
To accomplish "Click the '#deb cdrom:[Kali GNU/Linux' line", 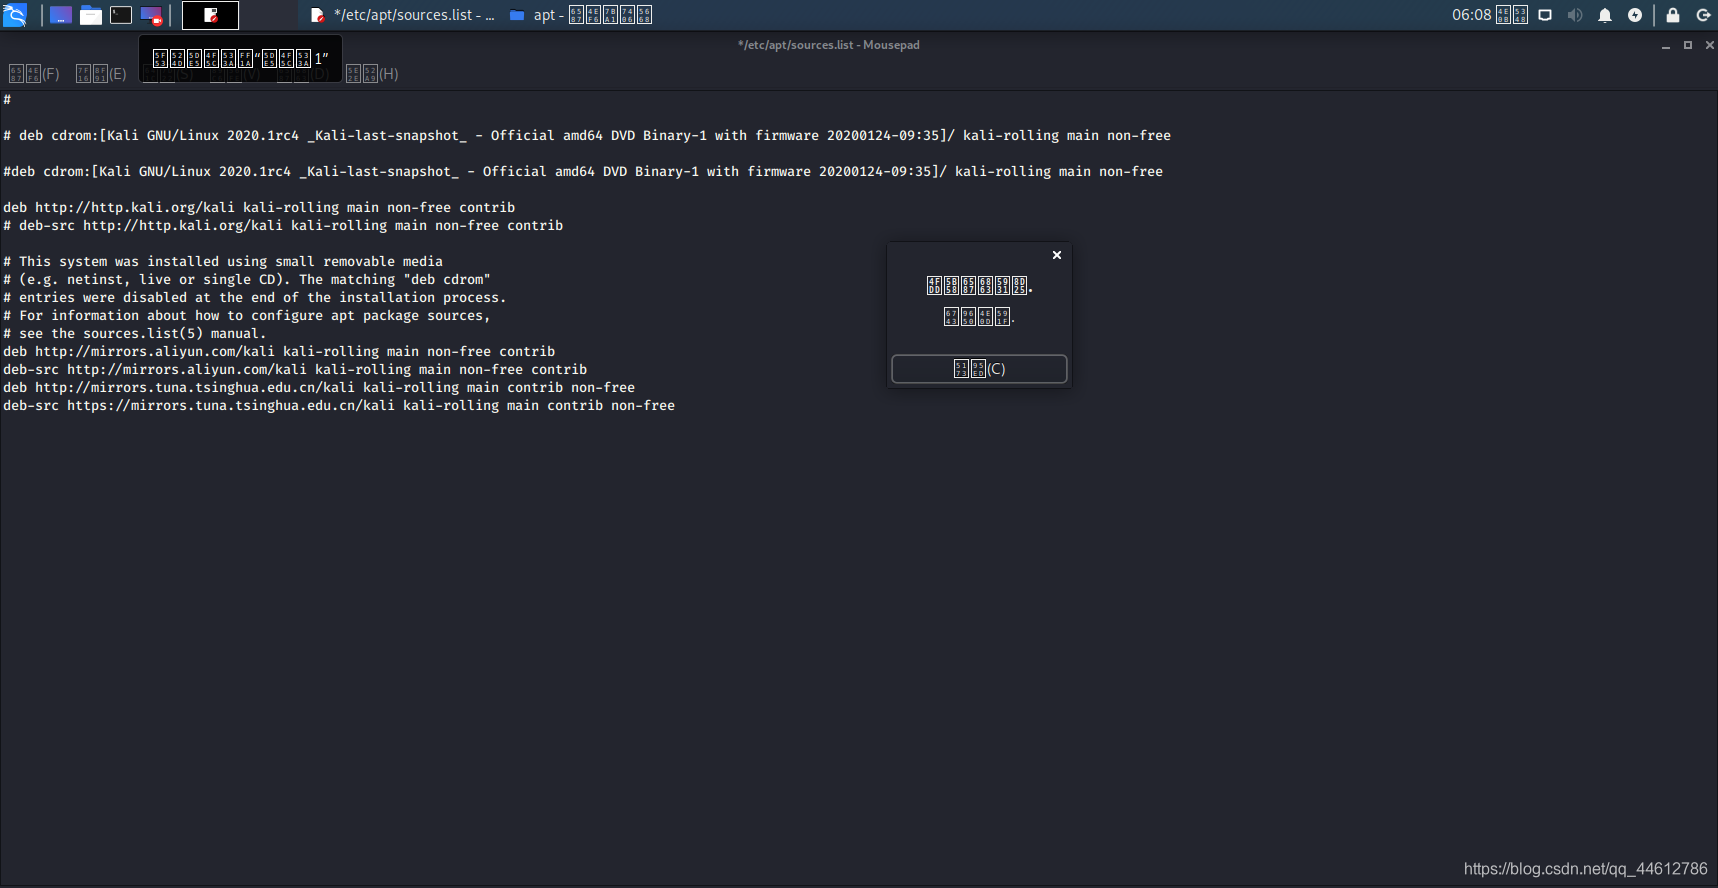I will pos(583,171).
